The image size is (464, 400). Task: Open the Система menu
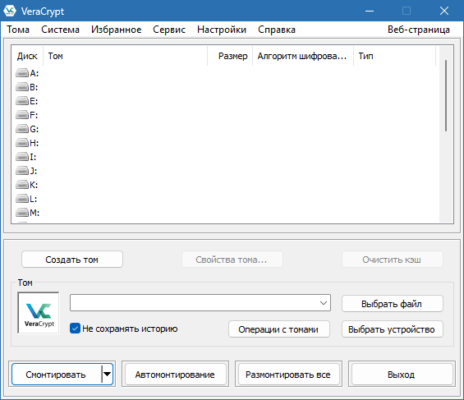pos(60,30)
